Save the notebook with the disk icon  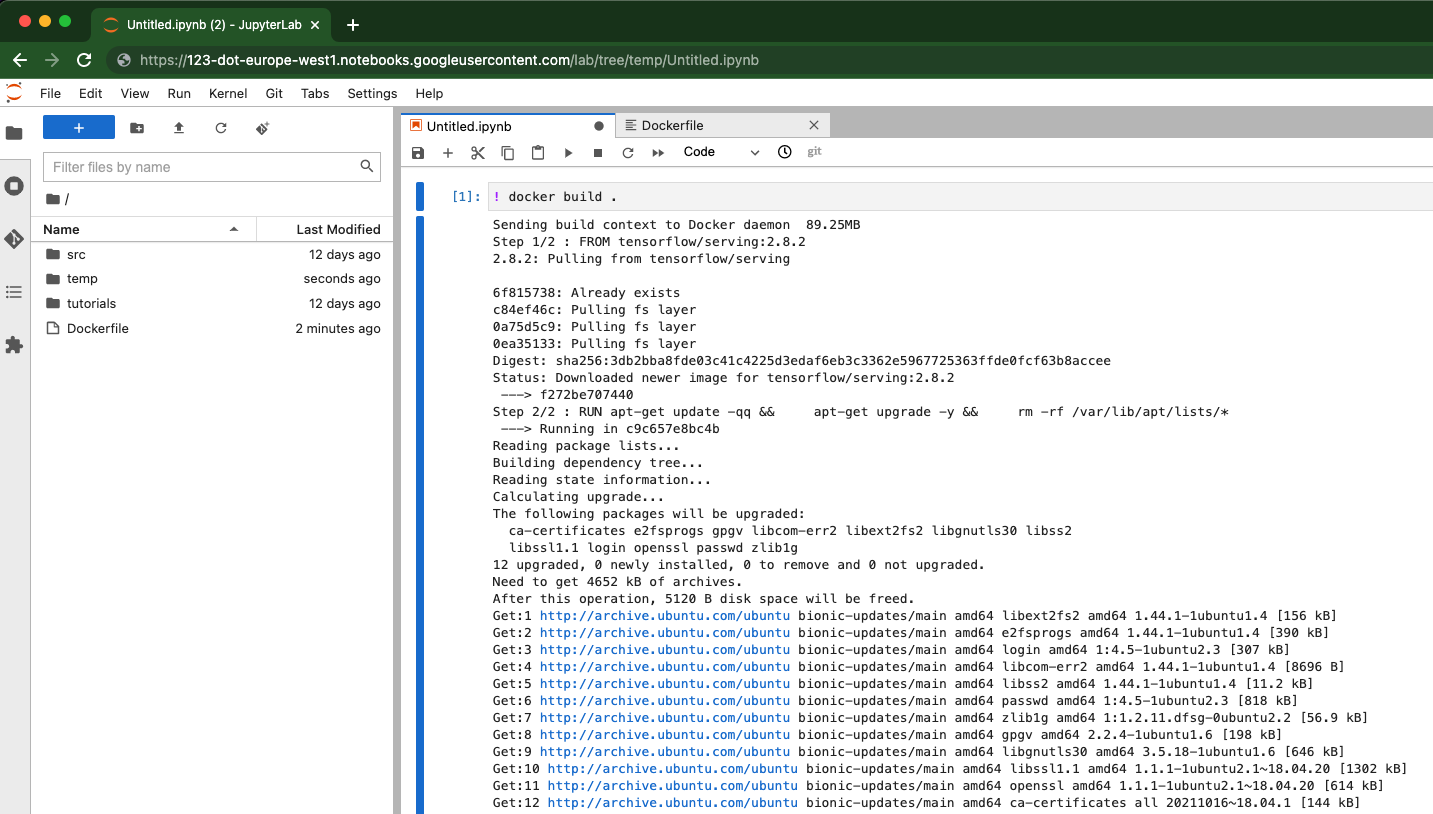[418, 153]
